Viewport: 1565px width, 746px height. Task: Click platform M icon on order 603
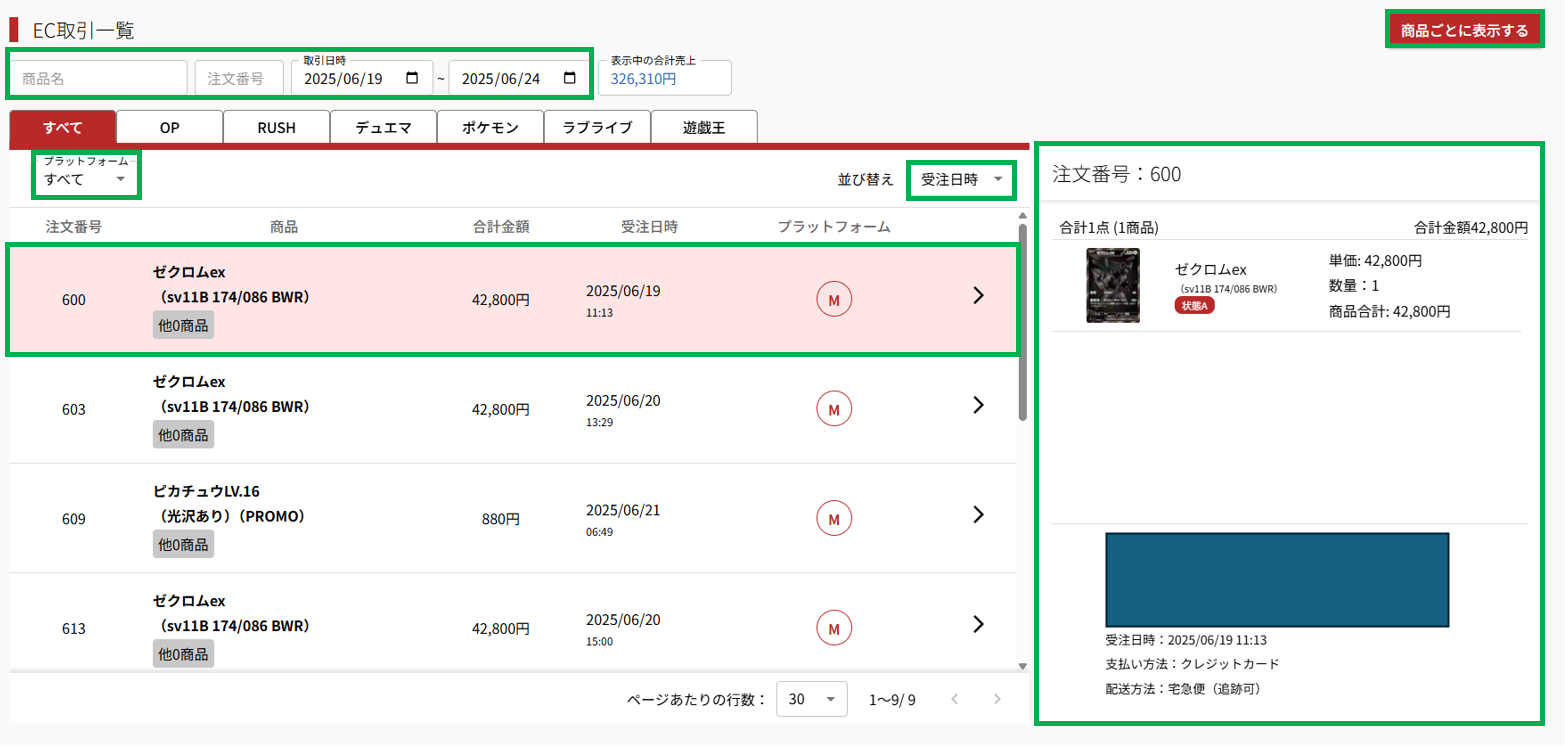tap(833, 408)
